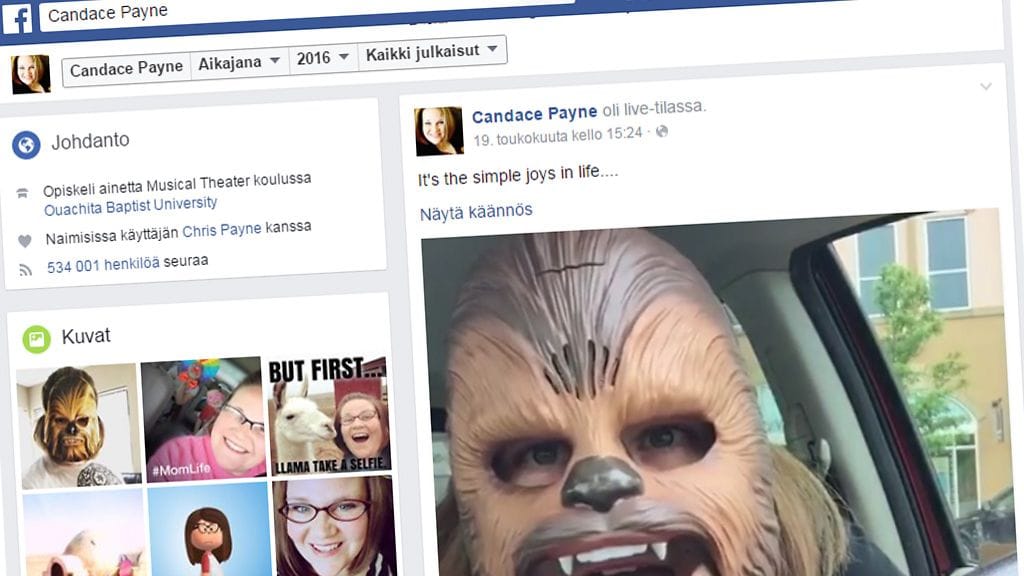Click the small profile avatar in timeline bar
The image size is (1024, 576).
pos(30,74)
